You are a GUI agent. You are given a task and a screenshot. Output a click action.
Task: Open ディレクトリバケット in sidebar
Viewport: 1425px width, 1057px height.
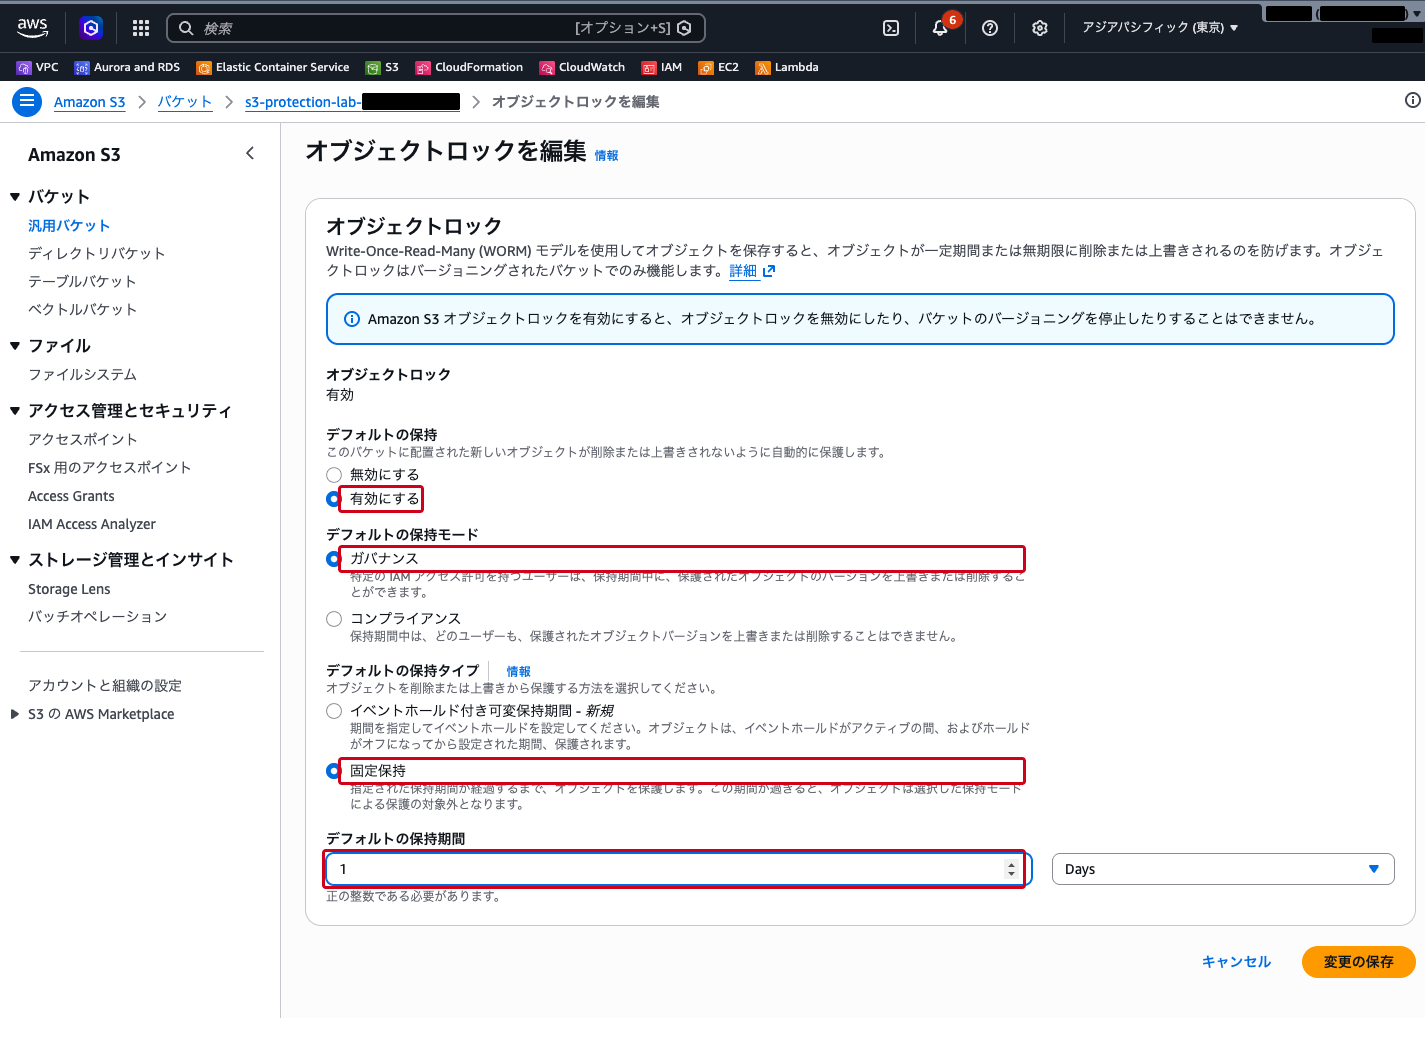tap(97, 254)
